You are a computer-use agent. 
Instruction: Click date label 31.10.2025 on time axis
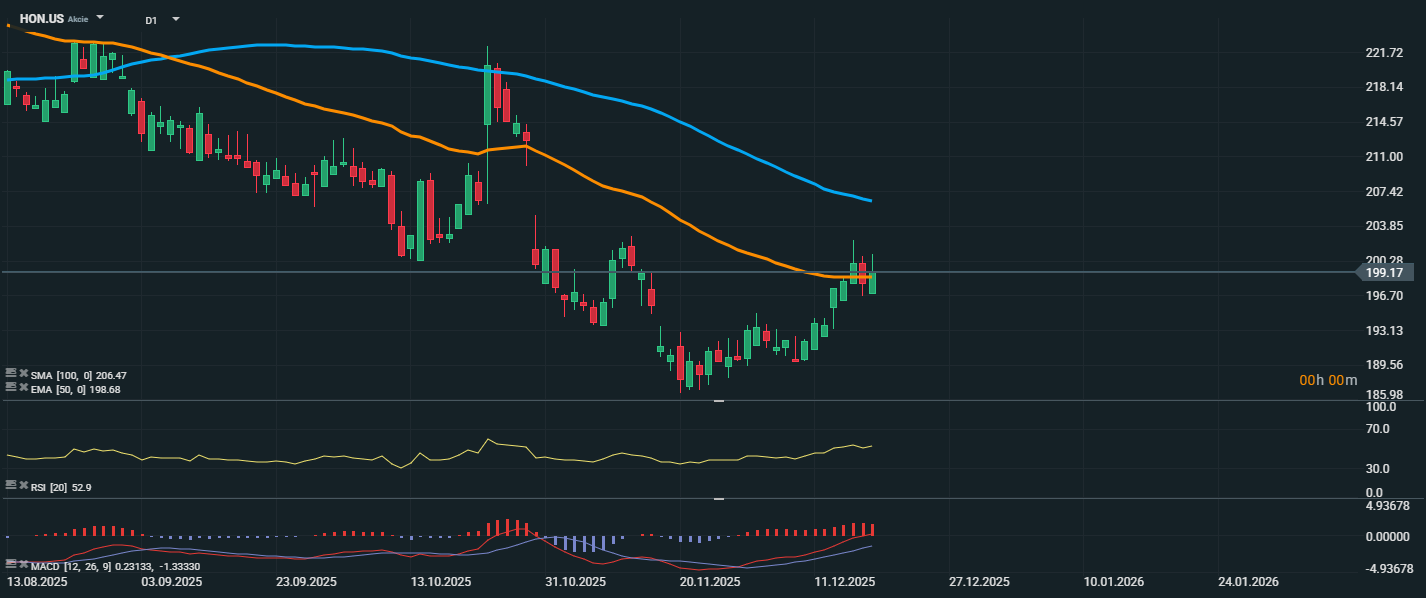[576, 582]
